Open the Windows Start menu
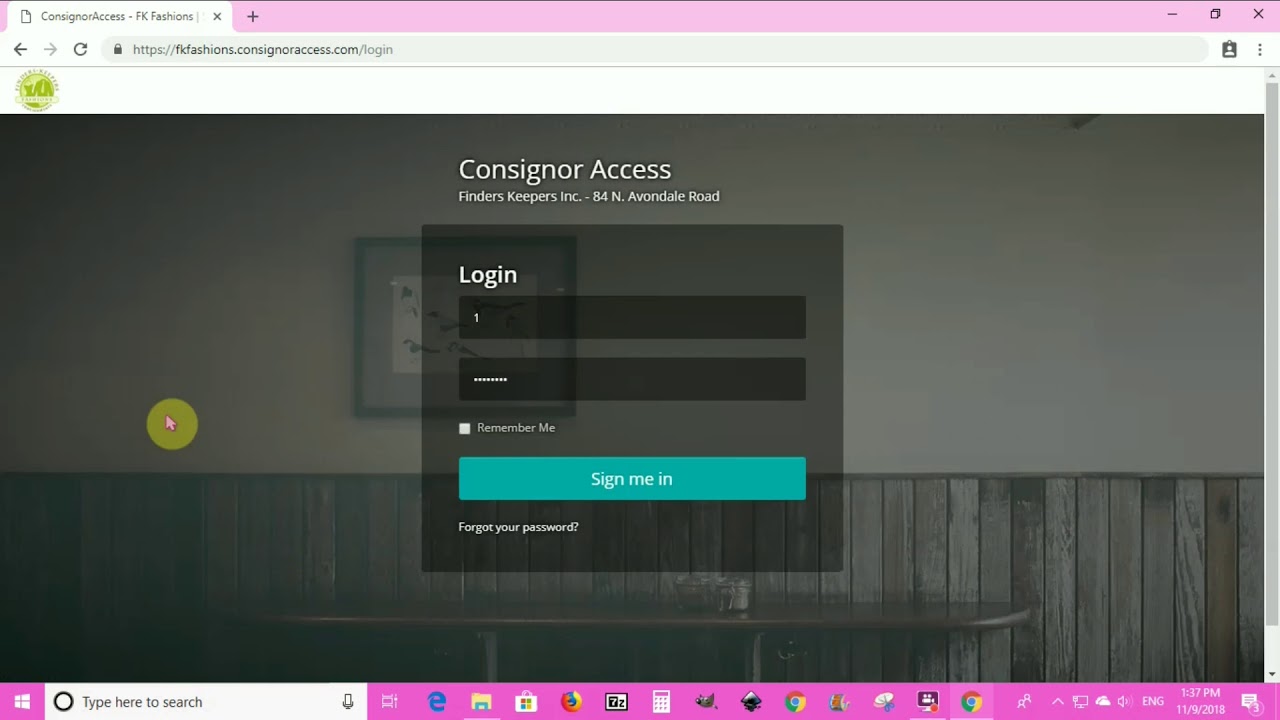 (x=22, y=702)
